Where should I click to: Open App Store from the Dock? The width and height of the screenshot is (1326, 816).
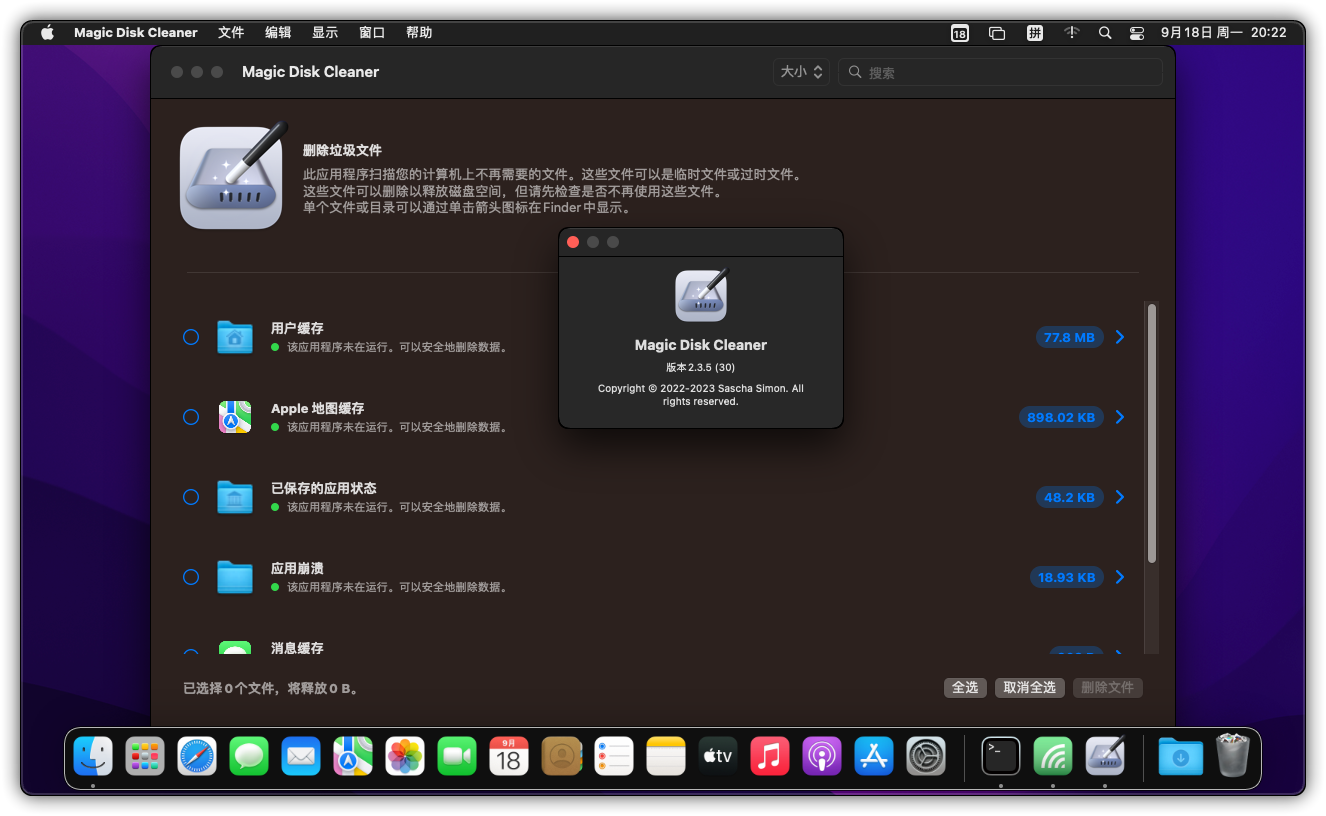tap(874, 756)
